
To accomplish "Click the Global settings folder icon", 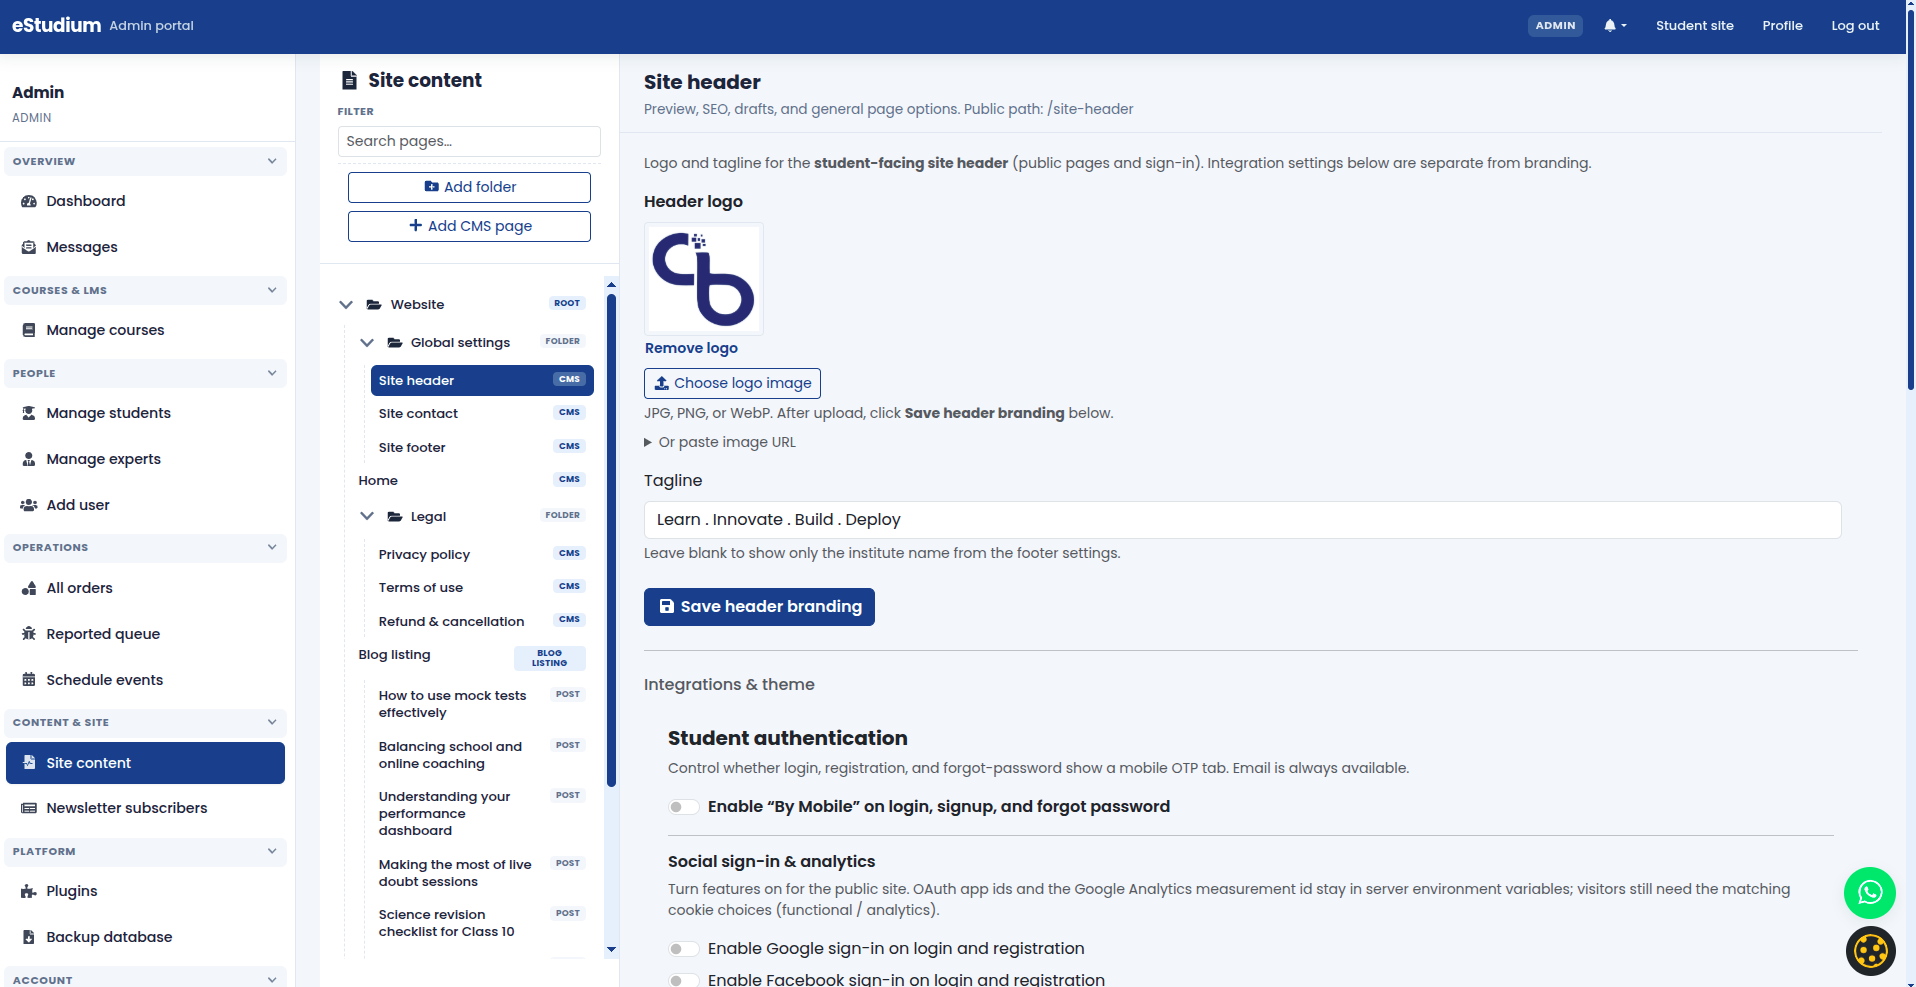I will click(395, 343).
